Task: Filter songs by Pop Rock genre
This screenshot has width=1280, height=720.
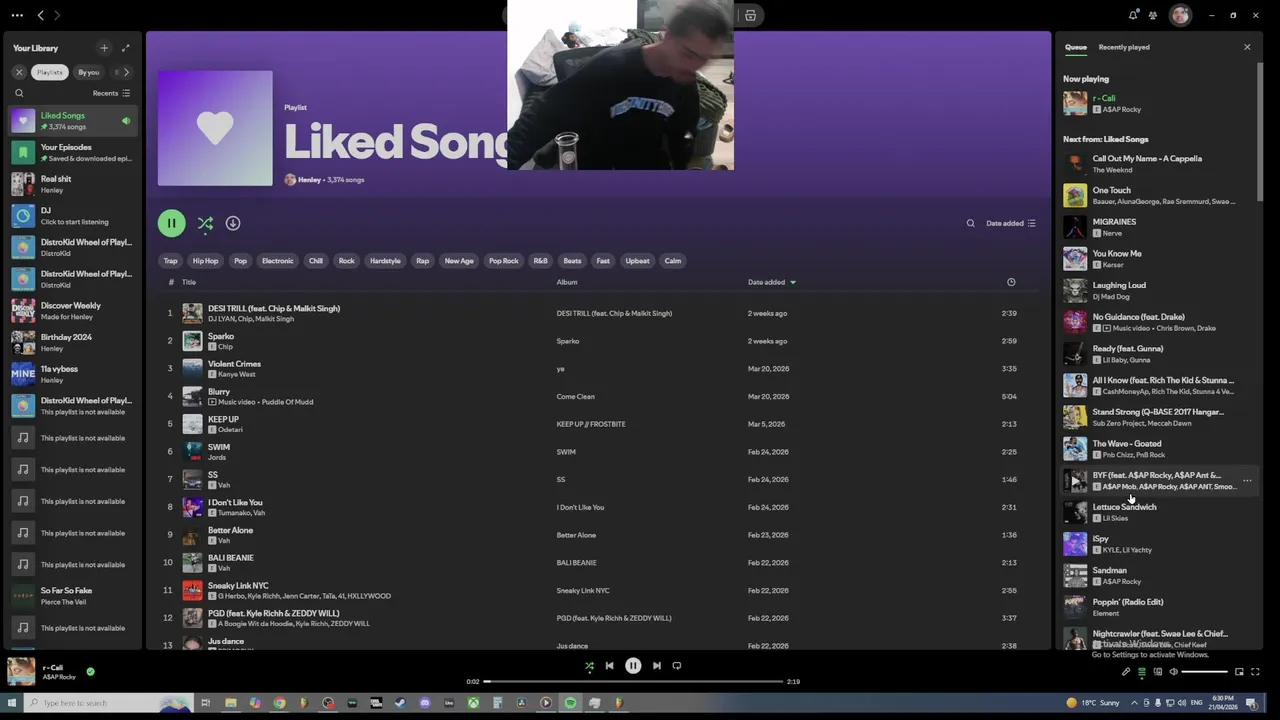Action: point(503,261)
